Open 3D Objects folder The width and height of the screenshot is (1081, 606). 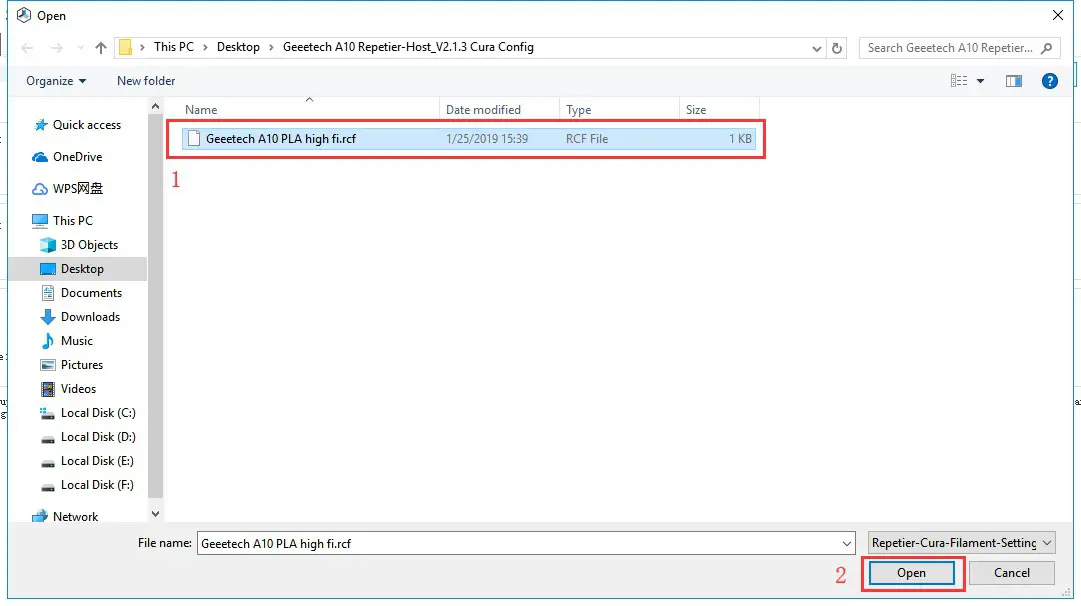[79, 245]
